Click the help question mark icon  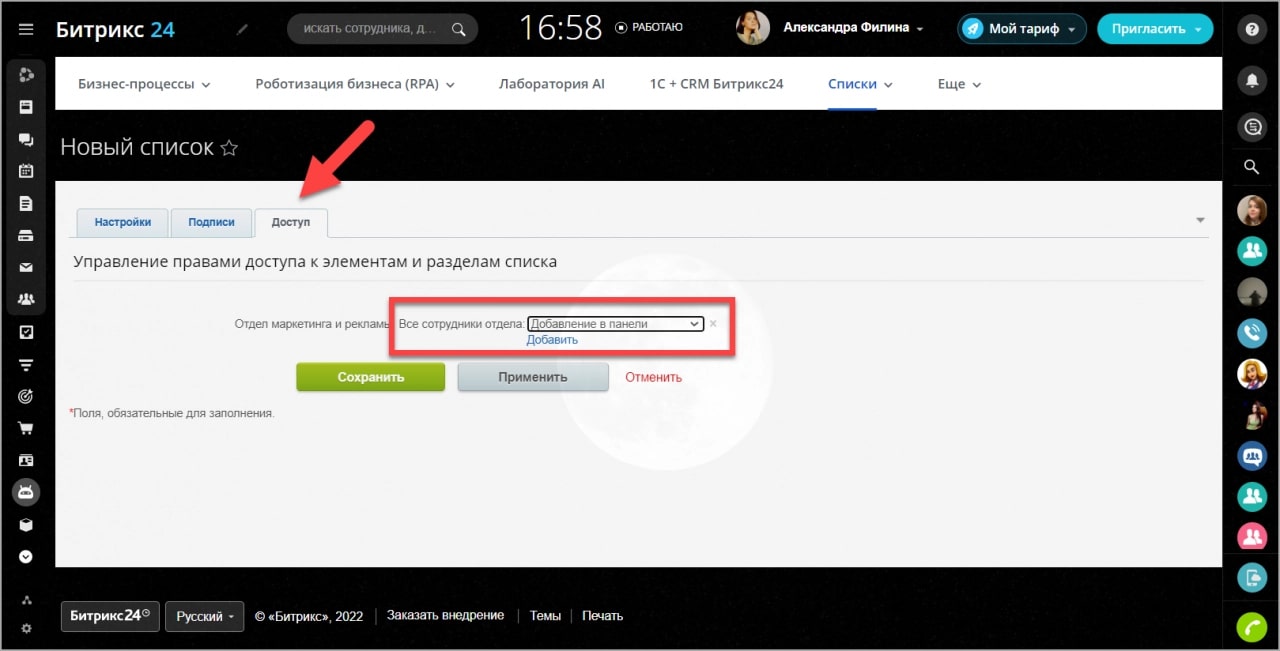click(1251, 29)
